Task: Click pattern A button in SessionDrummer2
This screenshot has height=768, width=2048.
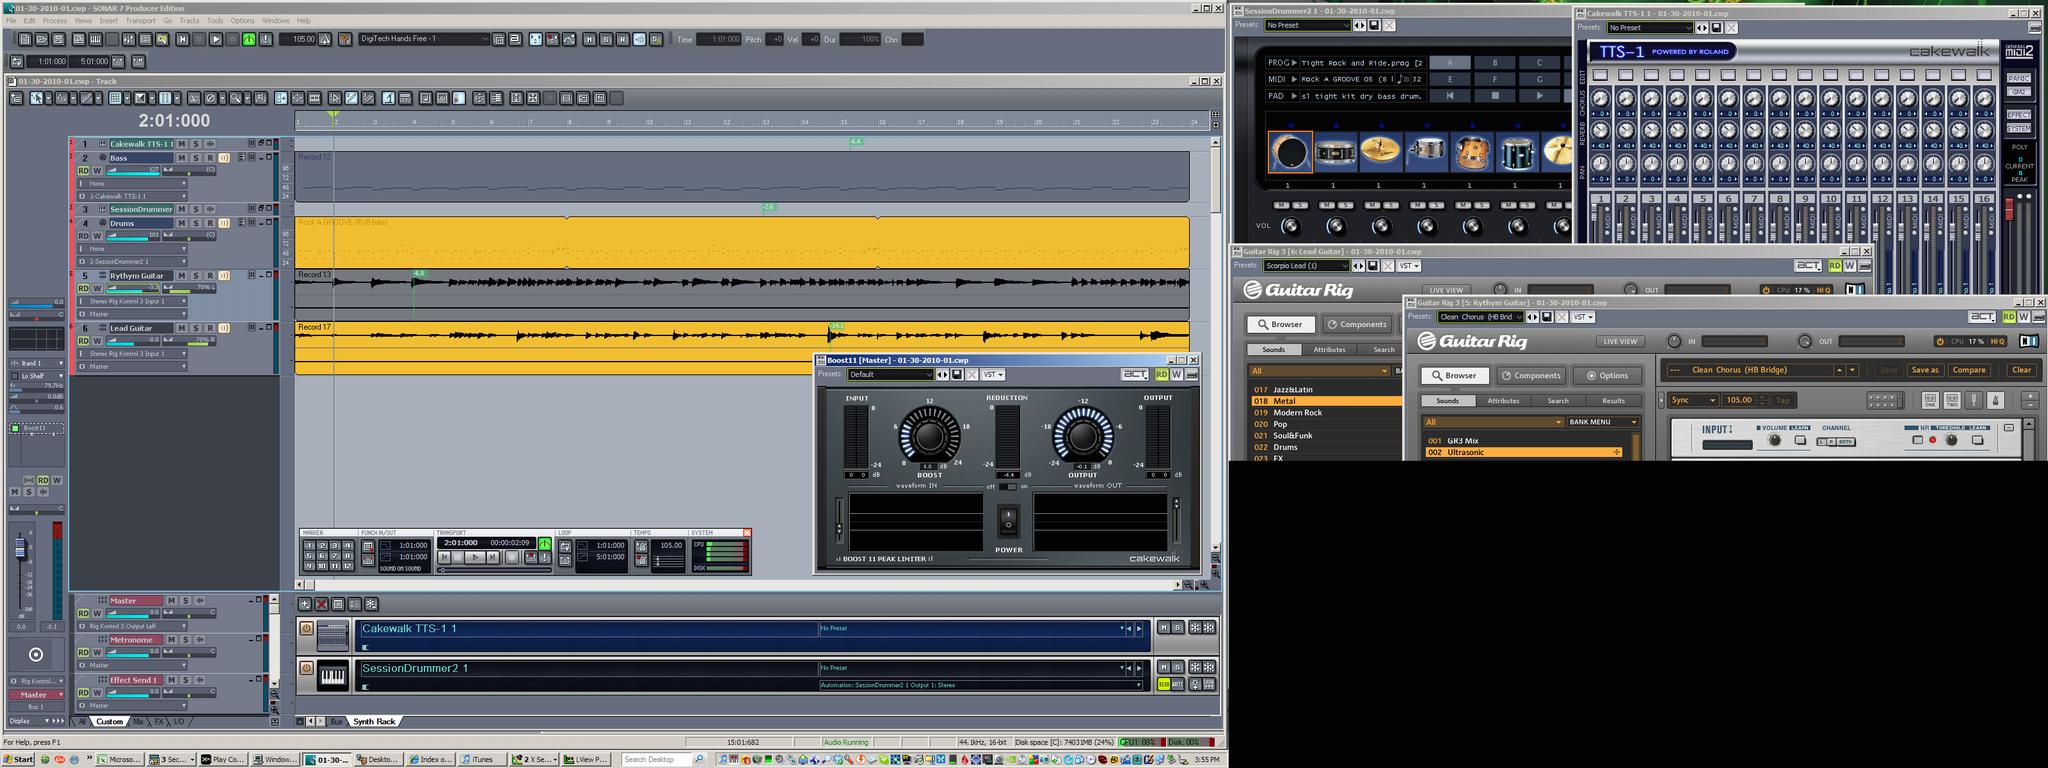Action: (1450, 62)
